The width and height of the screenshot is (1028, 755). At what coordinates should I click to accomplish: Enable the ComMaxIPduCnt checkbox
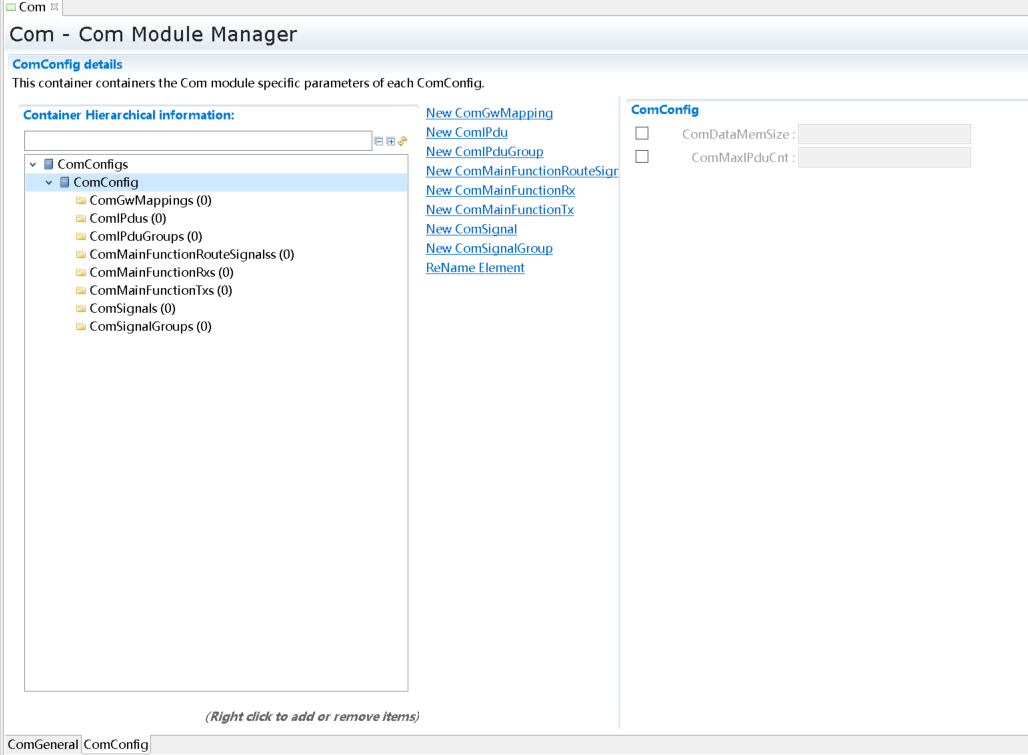[642, 157]
